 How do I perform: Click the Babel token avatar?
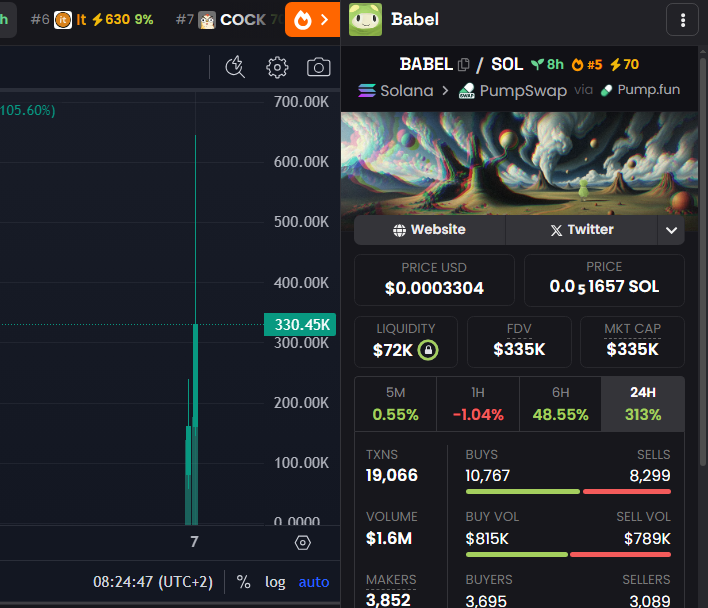(365, 19)
